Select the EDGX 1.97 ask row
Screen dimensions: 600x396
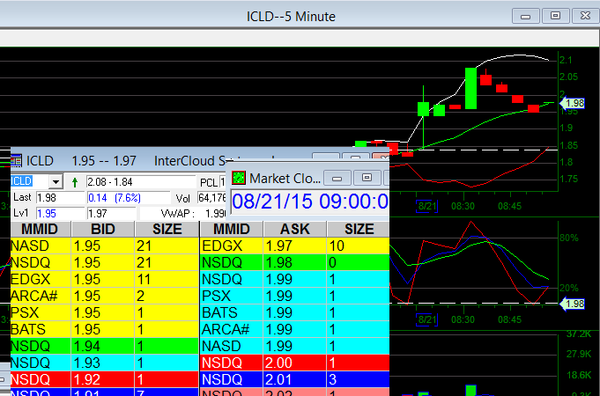pyautogui.click(x=295, y=246)
